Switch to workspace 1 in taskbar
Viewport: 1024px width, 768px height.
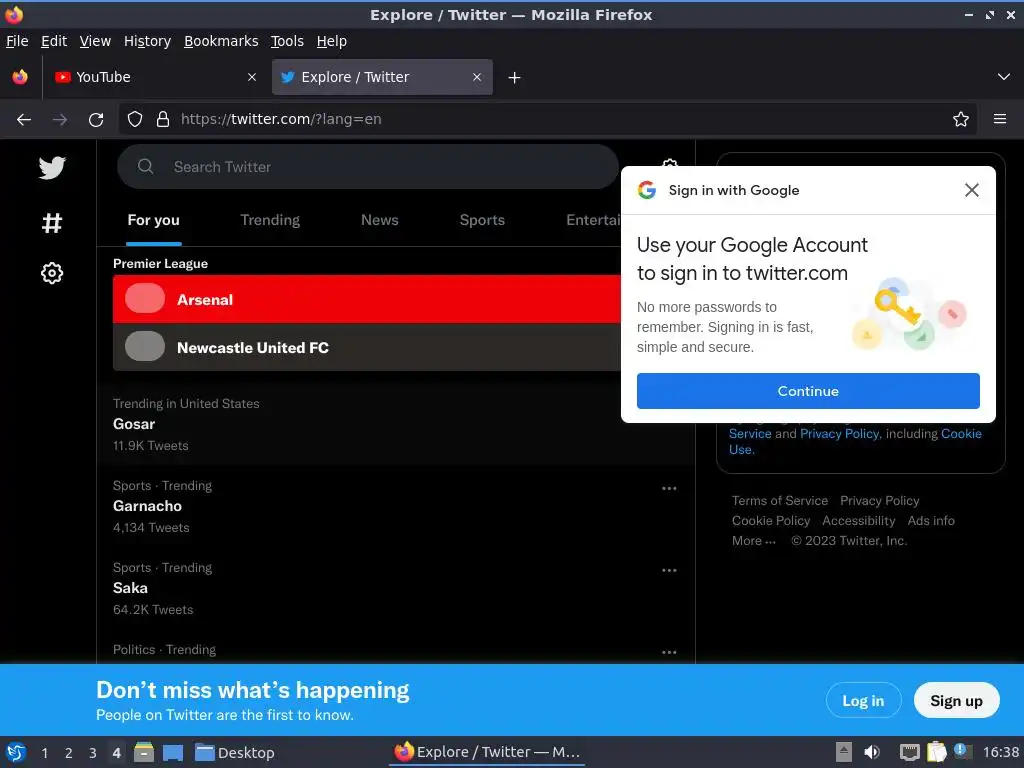pos(44,753)
